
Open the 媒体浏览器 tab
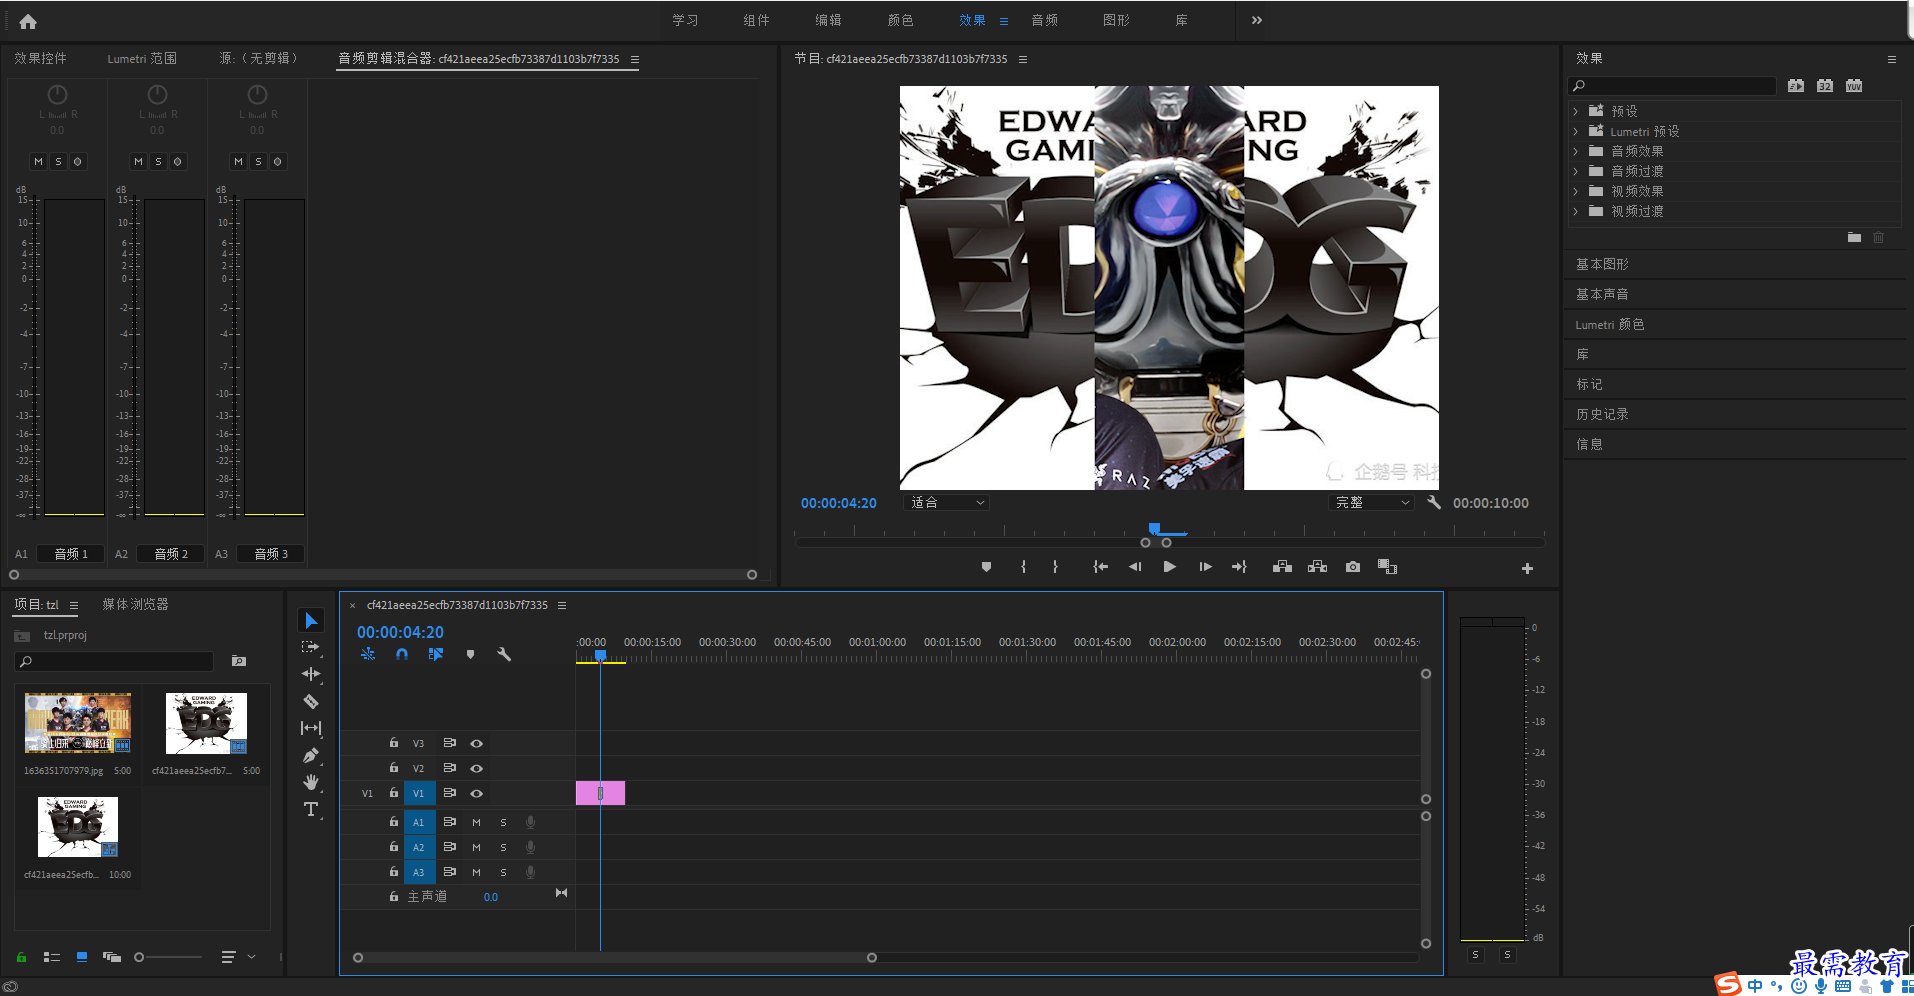[x=135, y=604]
